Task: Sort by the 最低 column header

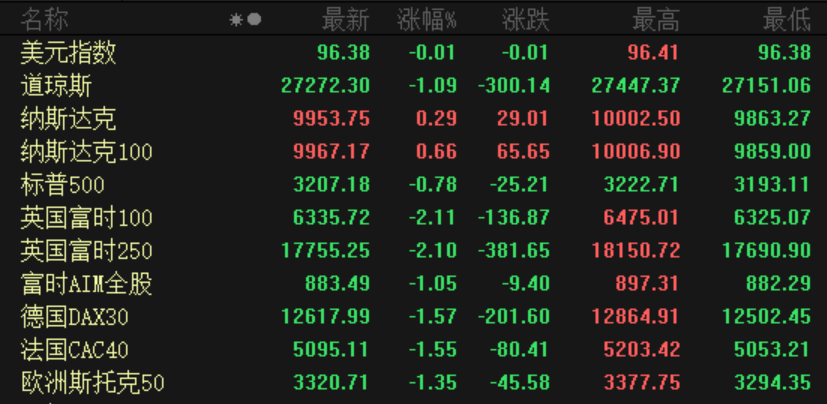Action: (786, 21)
